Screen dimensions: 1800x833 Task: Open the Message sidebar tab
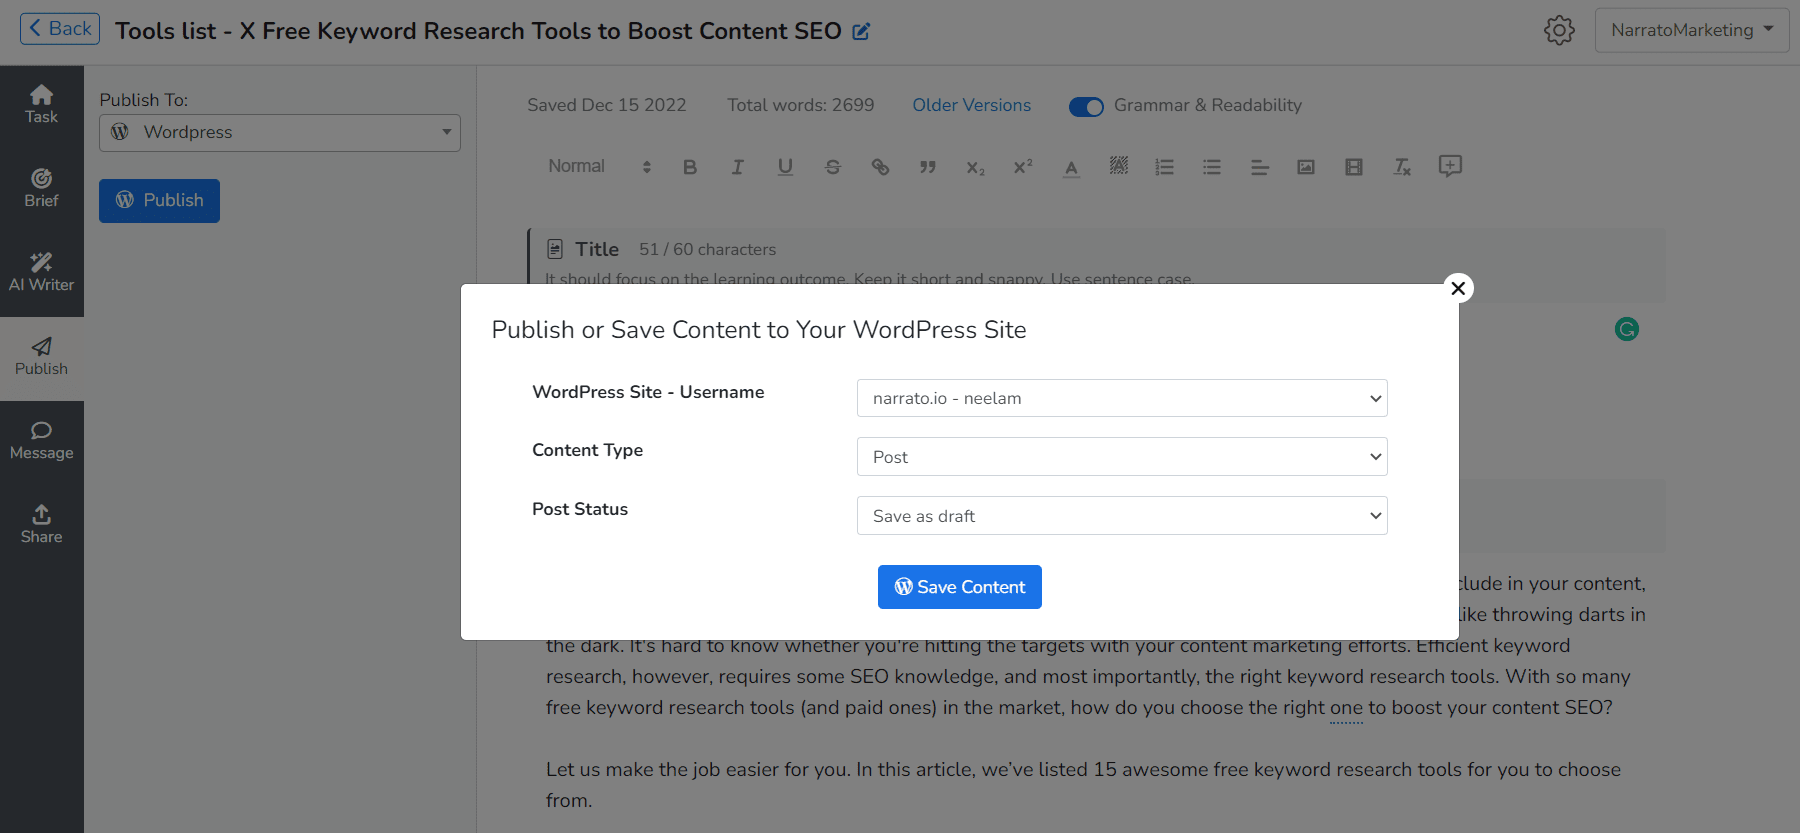pos(42,441)
